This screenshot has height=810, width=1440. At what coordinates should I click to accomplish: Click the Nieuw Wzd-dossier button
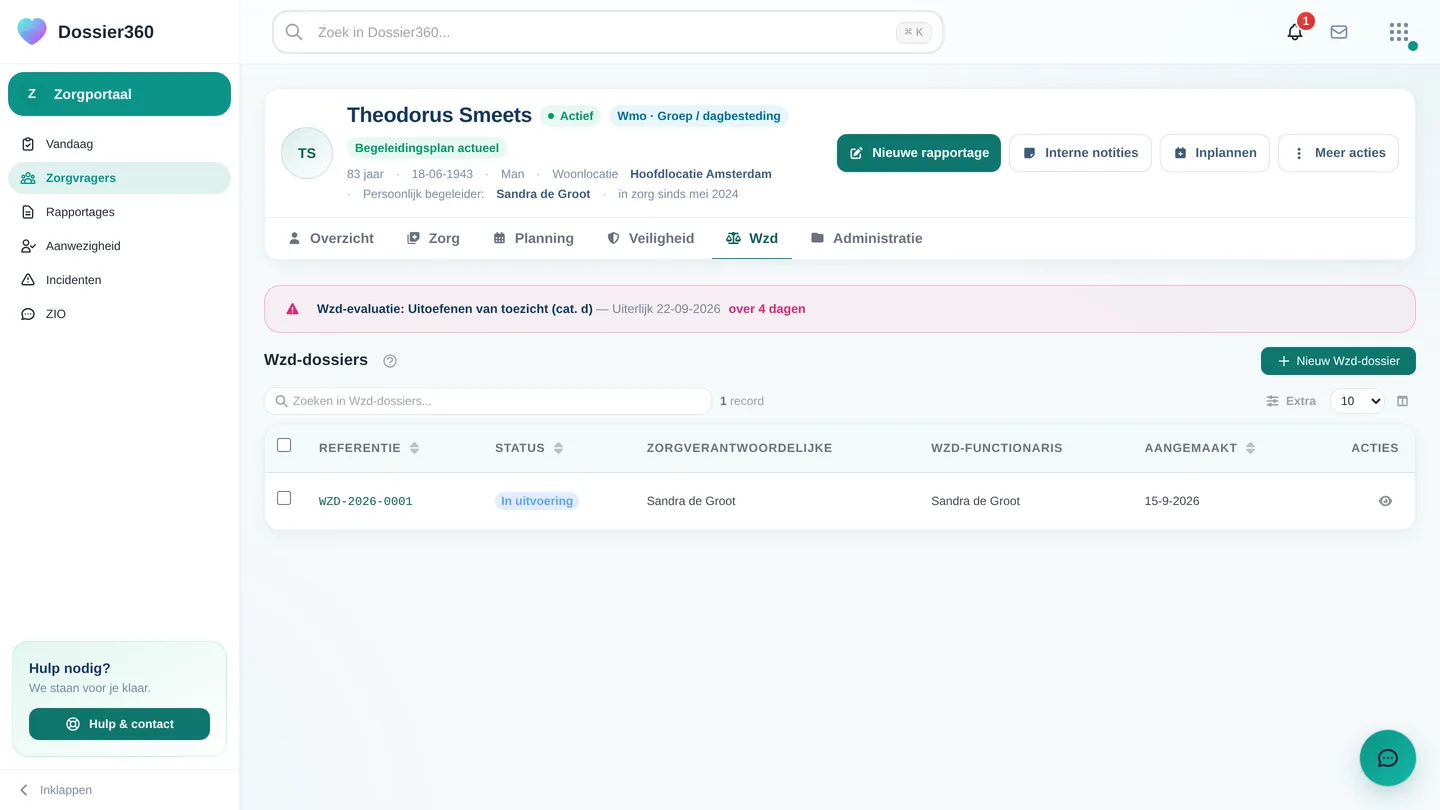(1338, 361)
